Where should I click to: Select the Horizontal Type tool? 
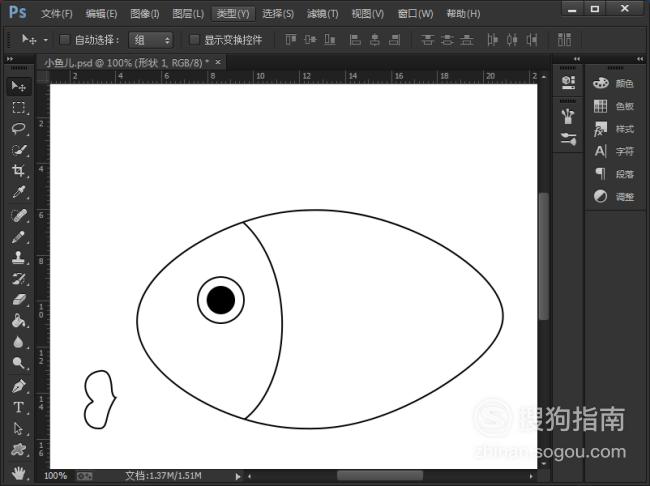[x=18, y=408]
